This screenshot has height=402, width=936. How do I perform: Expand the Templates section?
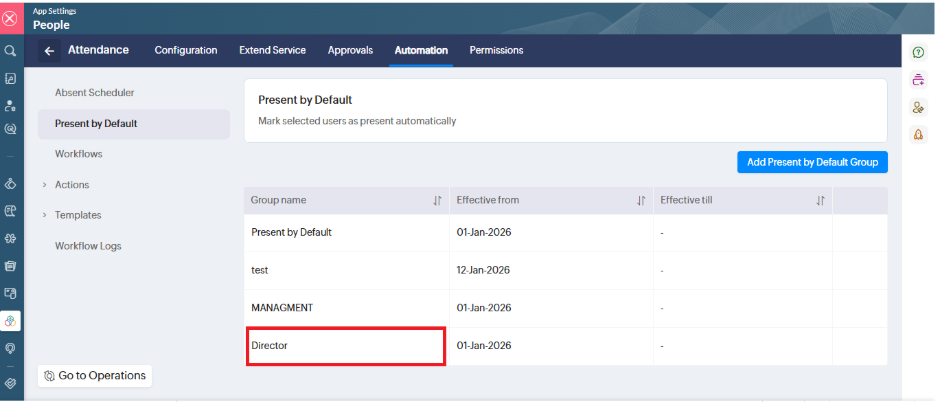[x=77, y=215]
